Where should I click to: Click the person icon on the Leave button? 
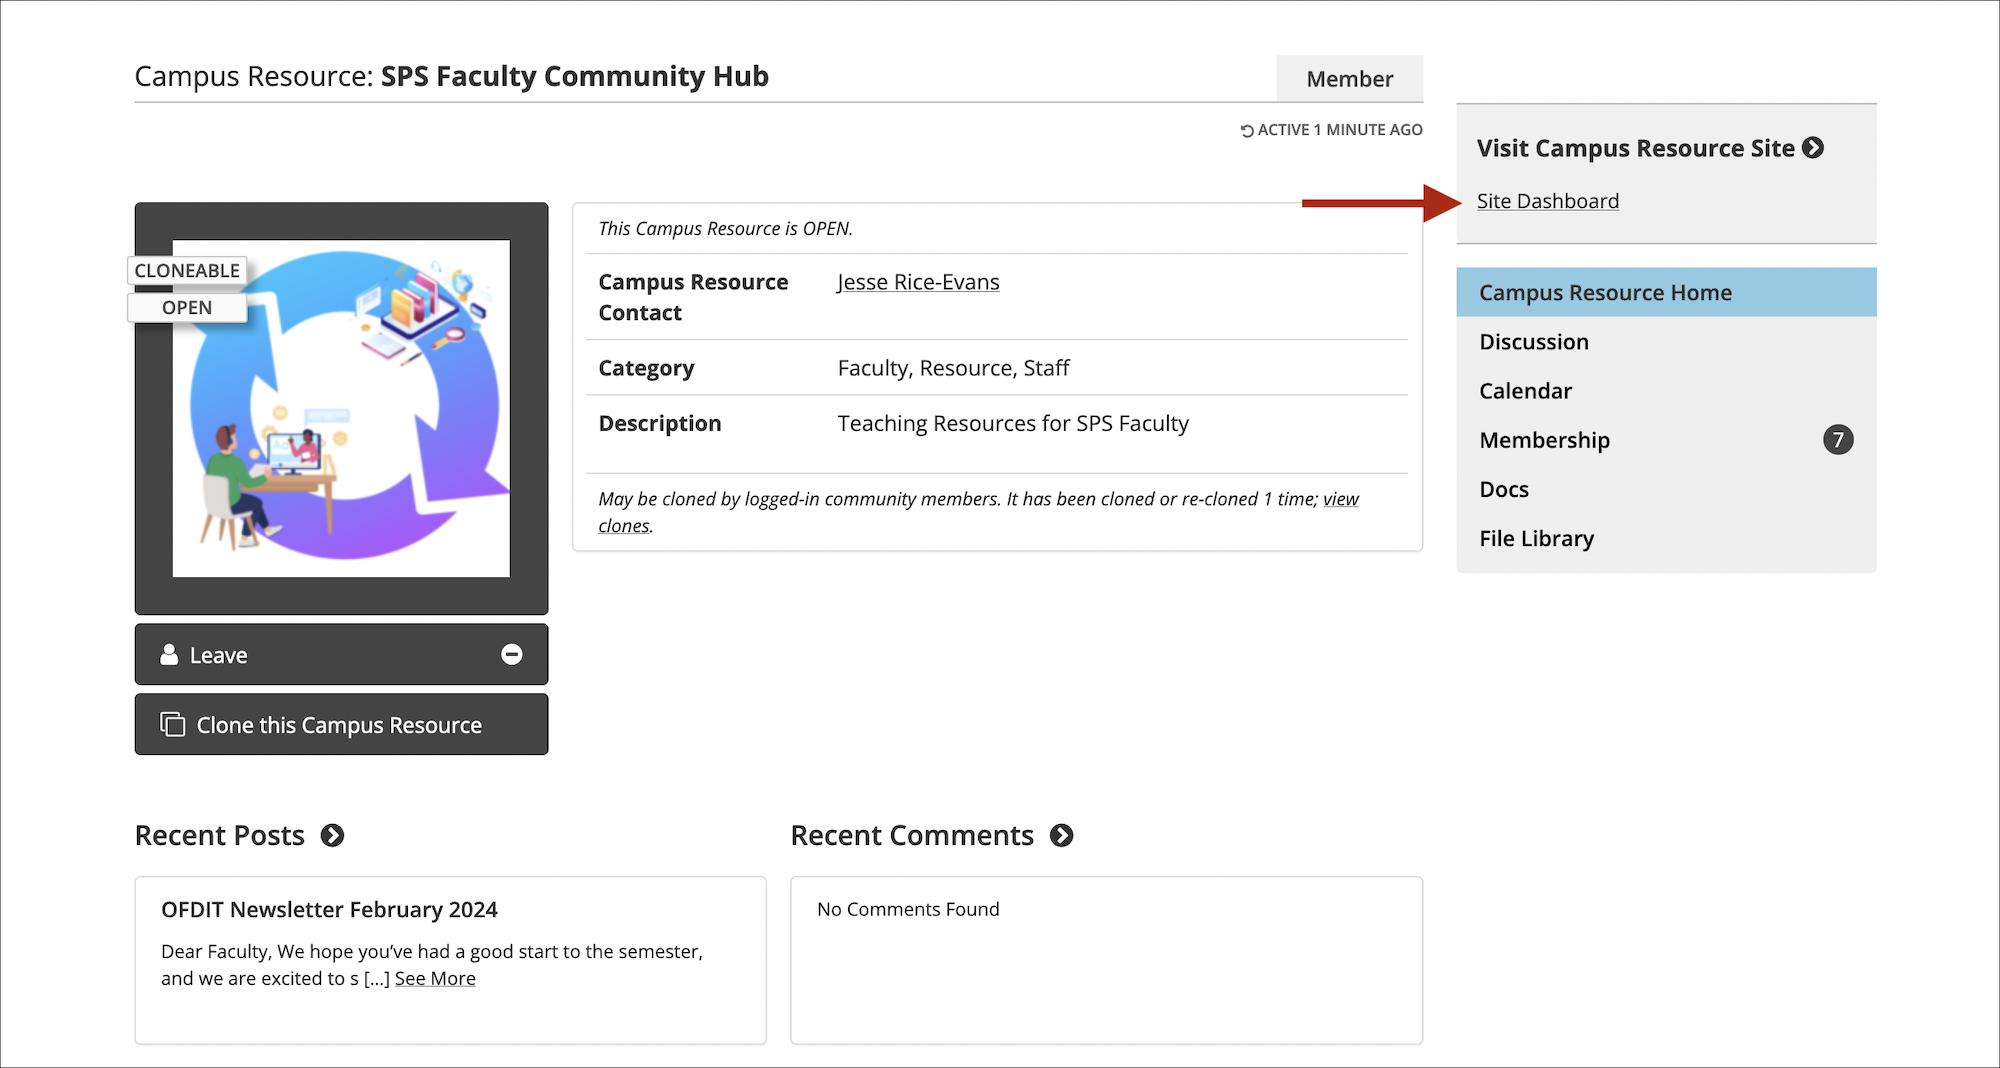(x=168, y=654)
